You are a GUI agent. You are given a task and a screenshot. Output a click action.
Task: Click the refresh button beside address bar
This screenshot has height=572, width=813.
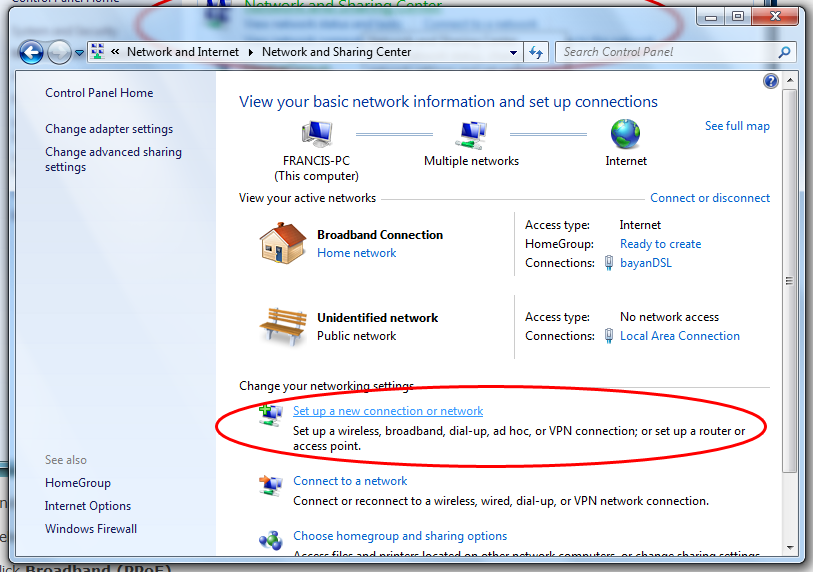[537, 52]
